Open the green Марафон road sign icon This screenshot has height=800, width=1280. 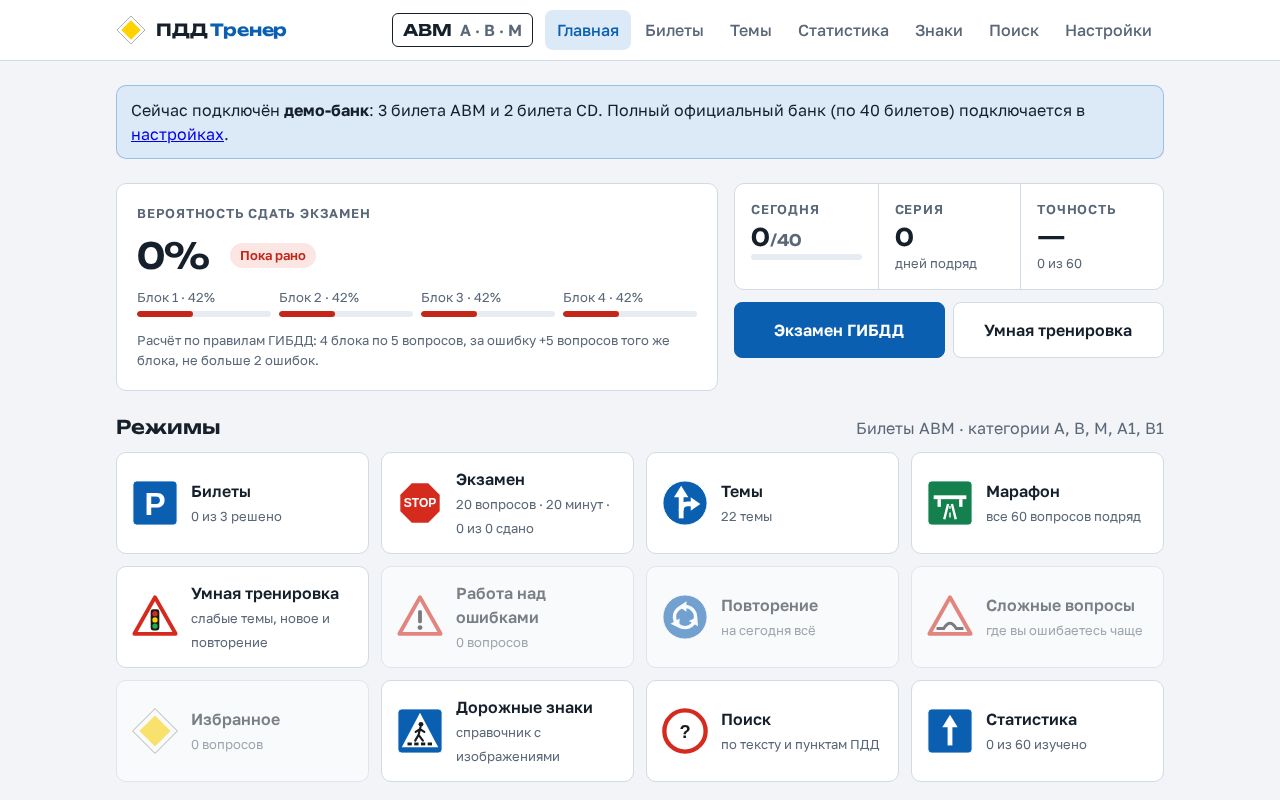click(950, 503)
